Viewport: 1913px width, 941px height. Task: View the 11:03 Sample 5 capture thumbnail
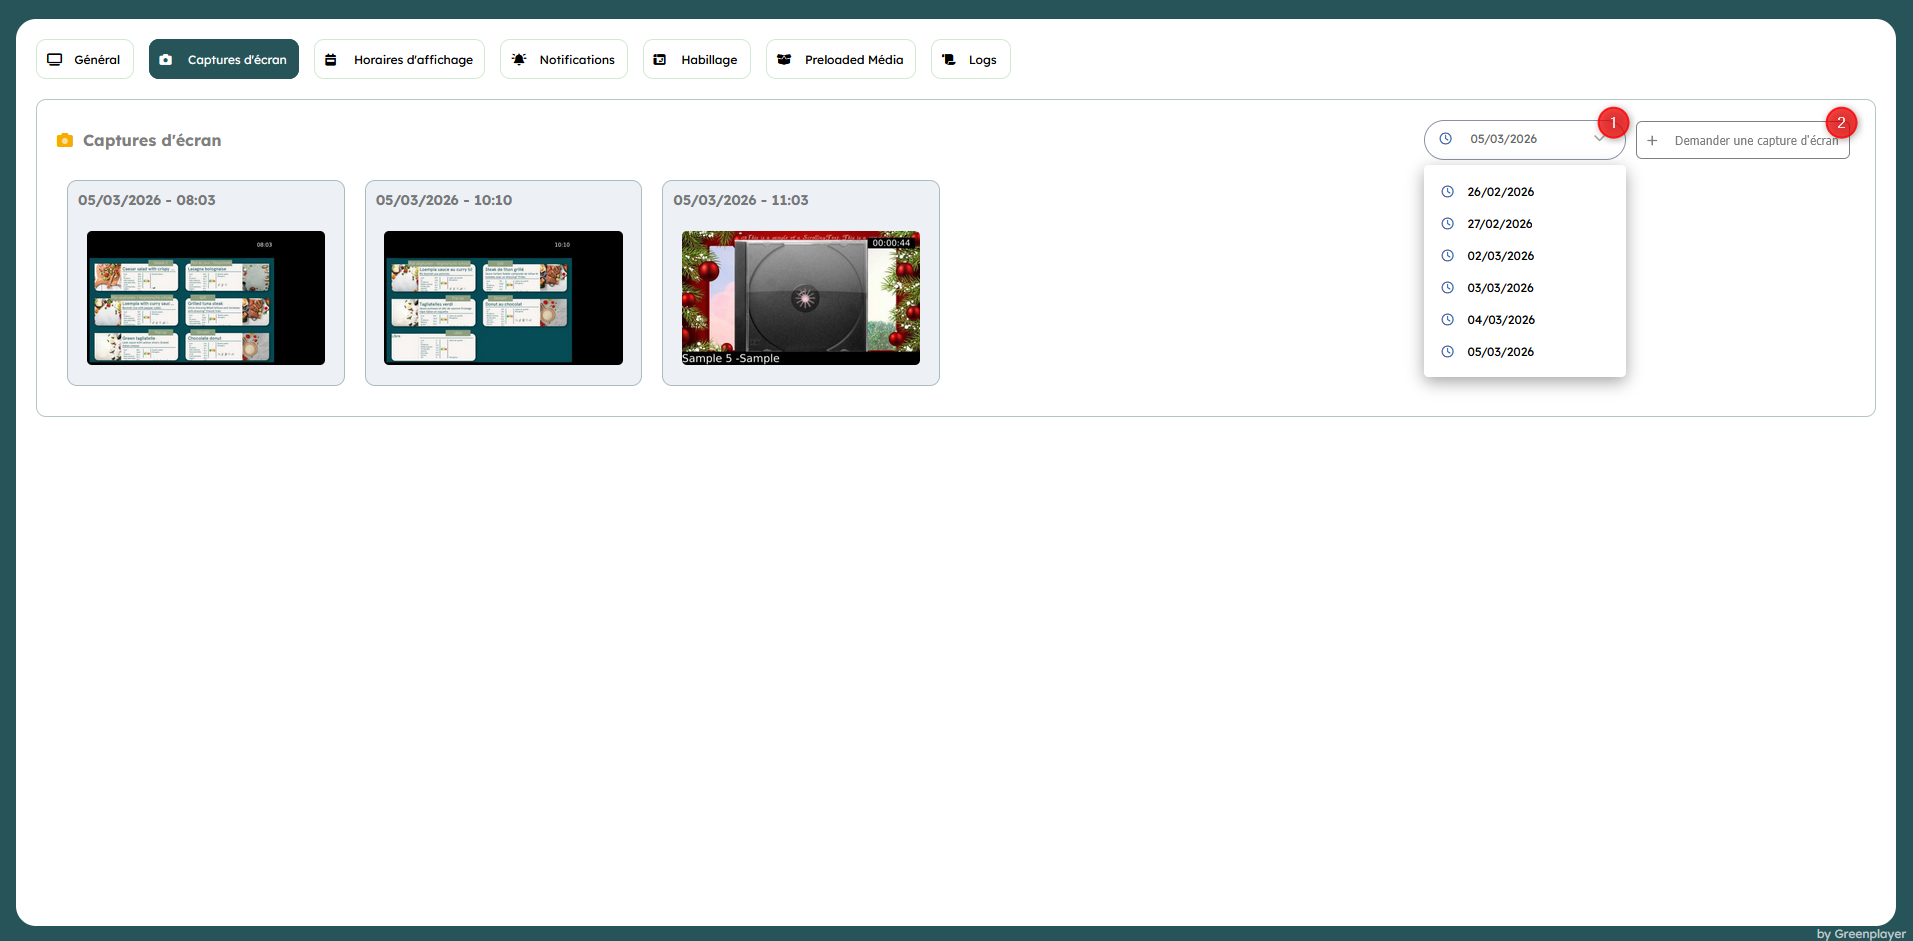point(800,298)
